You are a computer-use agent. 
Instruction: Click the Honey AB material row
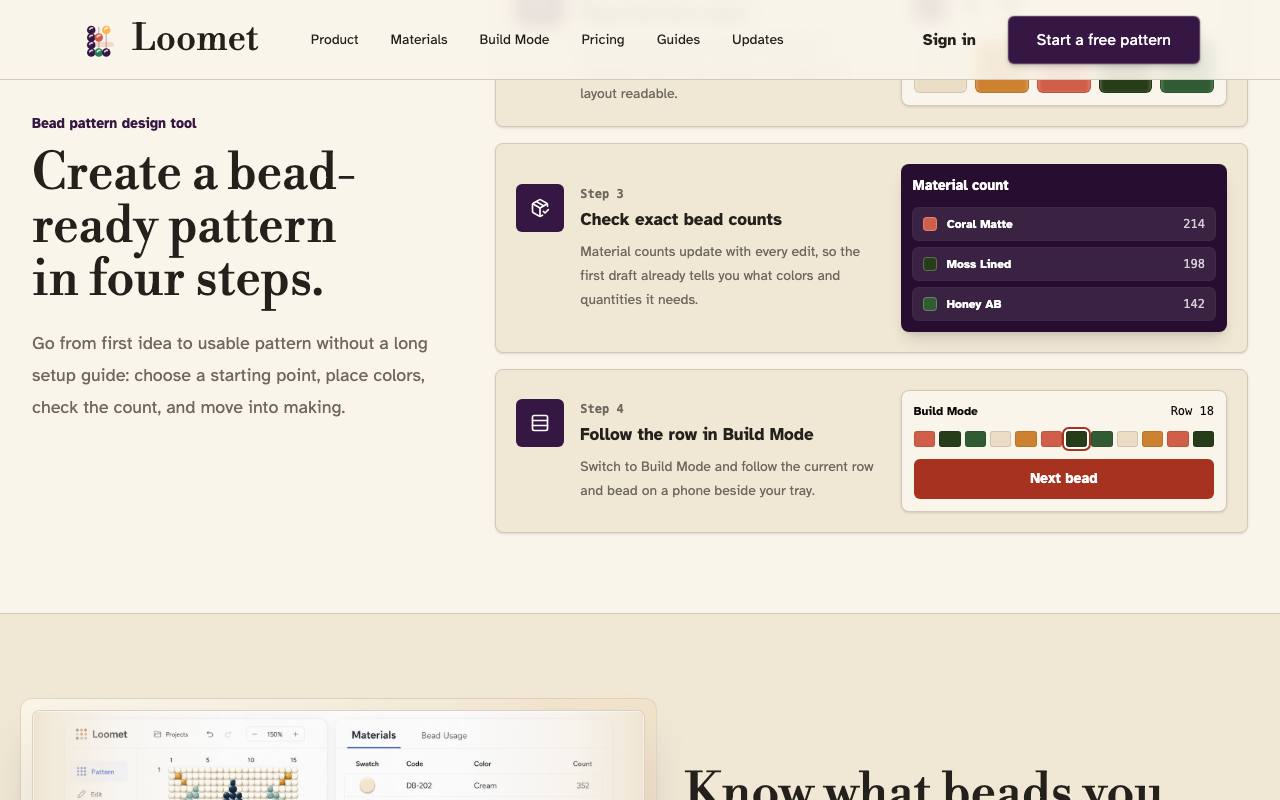click(x=1064, y=304)
